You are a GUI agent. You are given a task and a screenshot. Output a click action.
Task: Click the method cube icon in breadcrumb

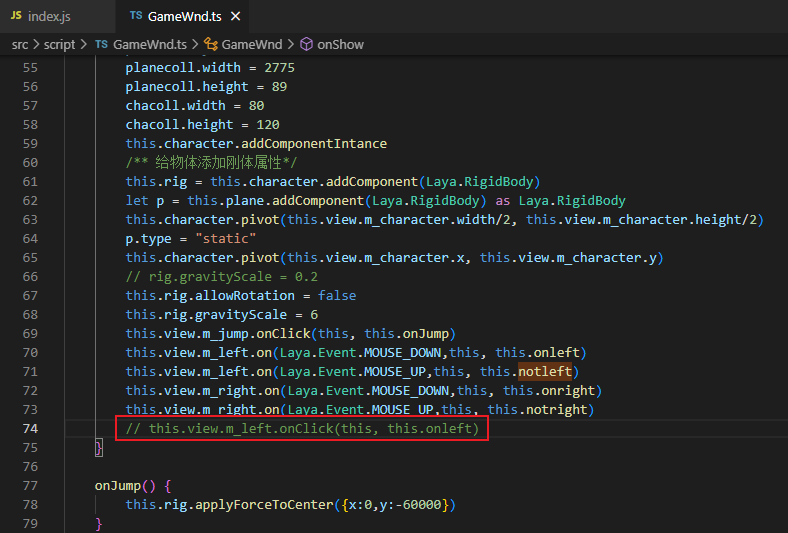click(x=306, y=44)
